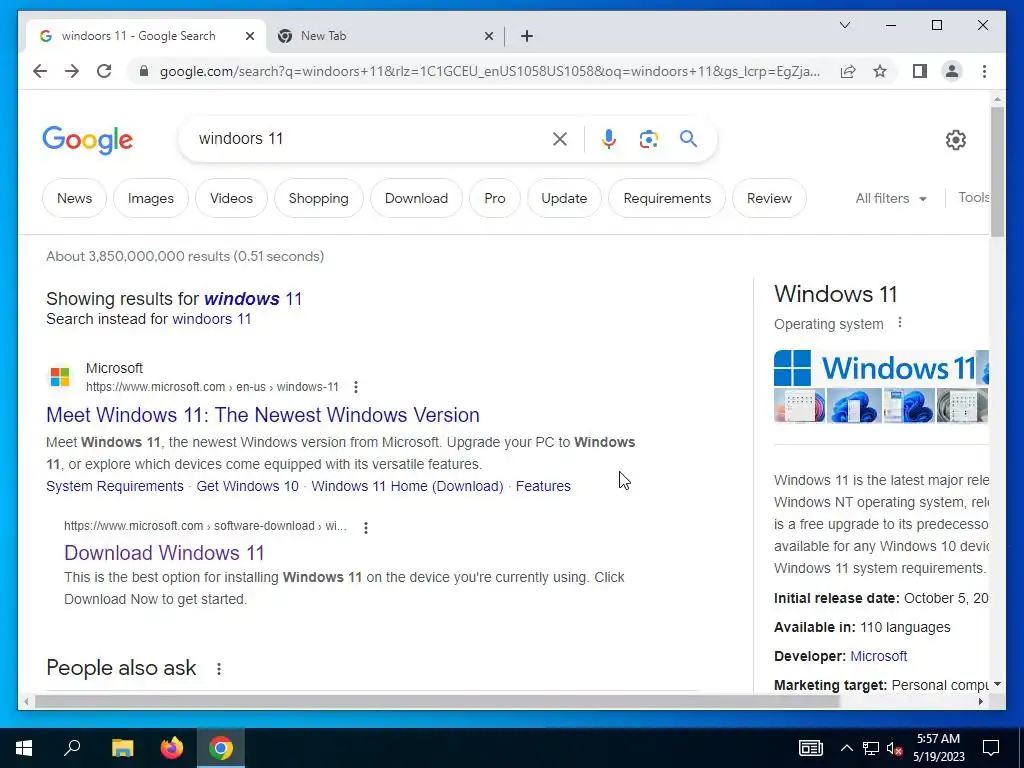Open the tab search chevron
1024x768 pixels.
[x=844, y=25]
